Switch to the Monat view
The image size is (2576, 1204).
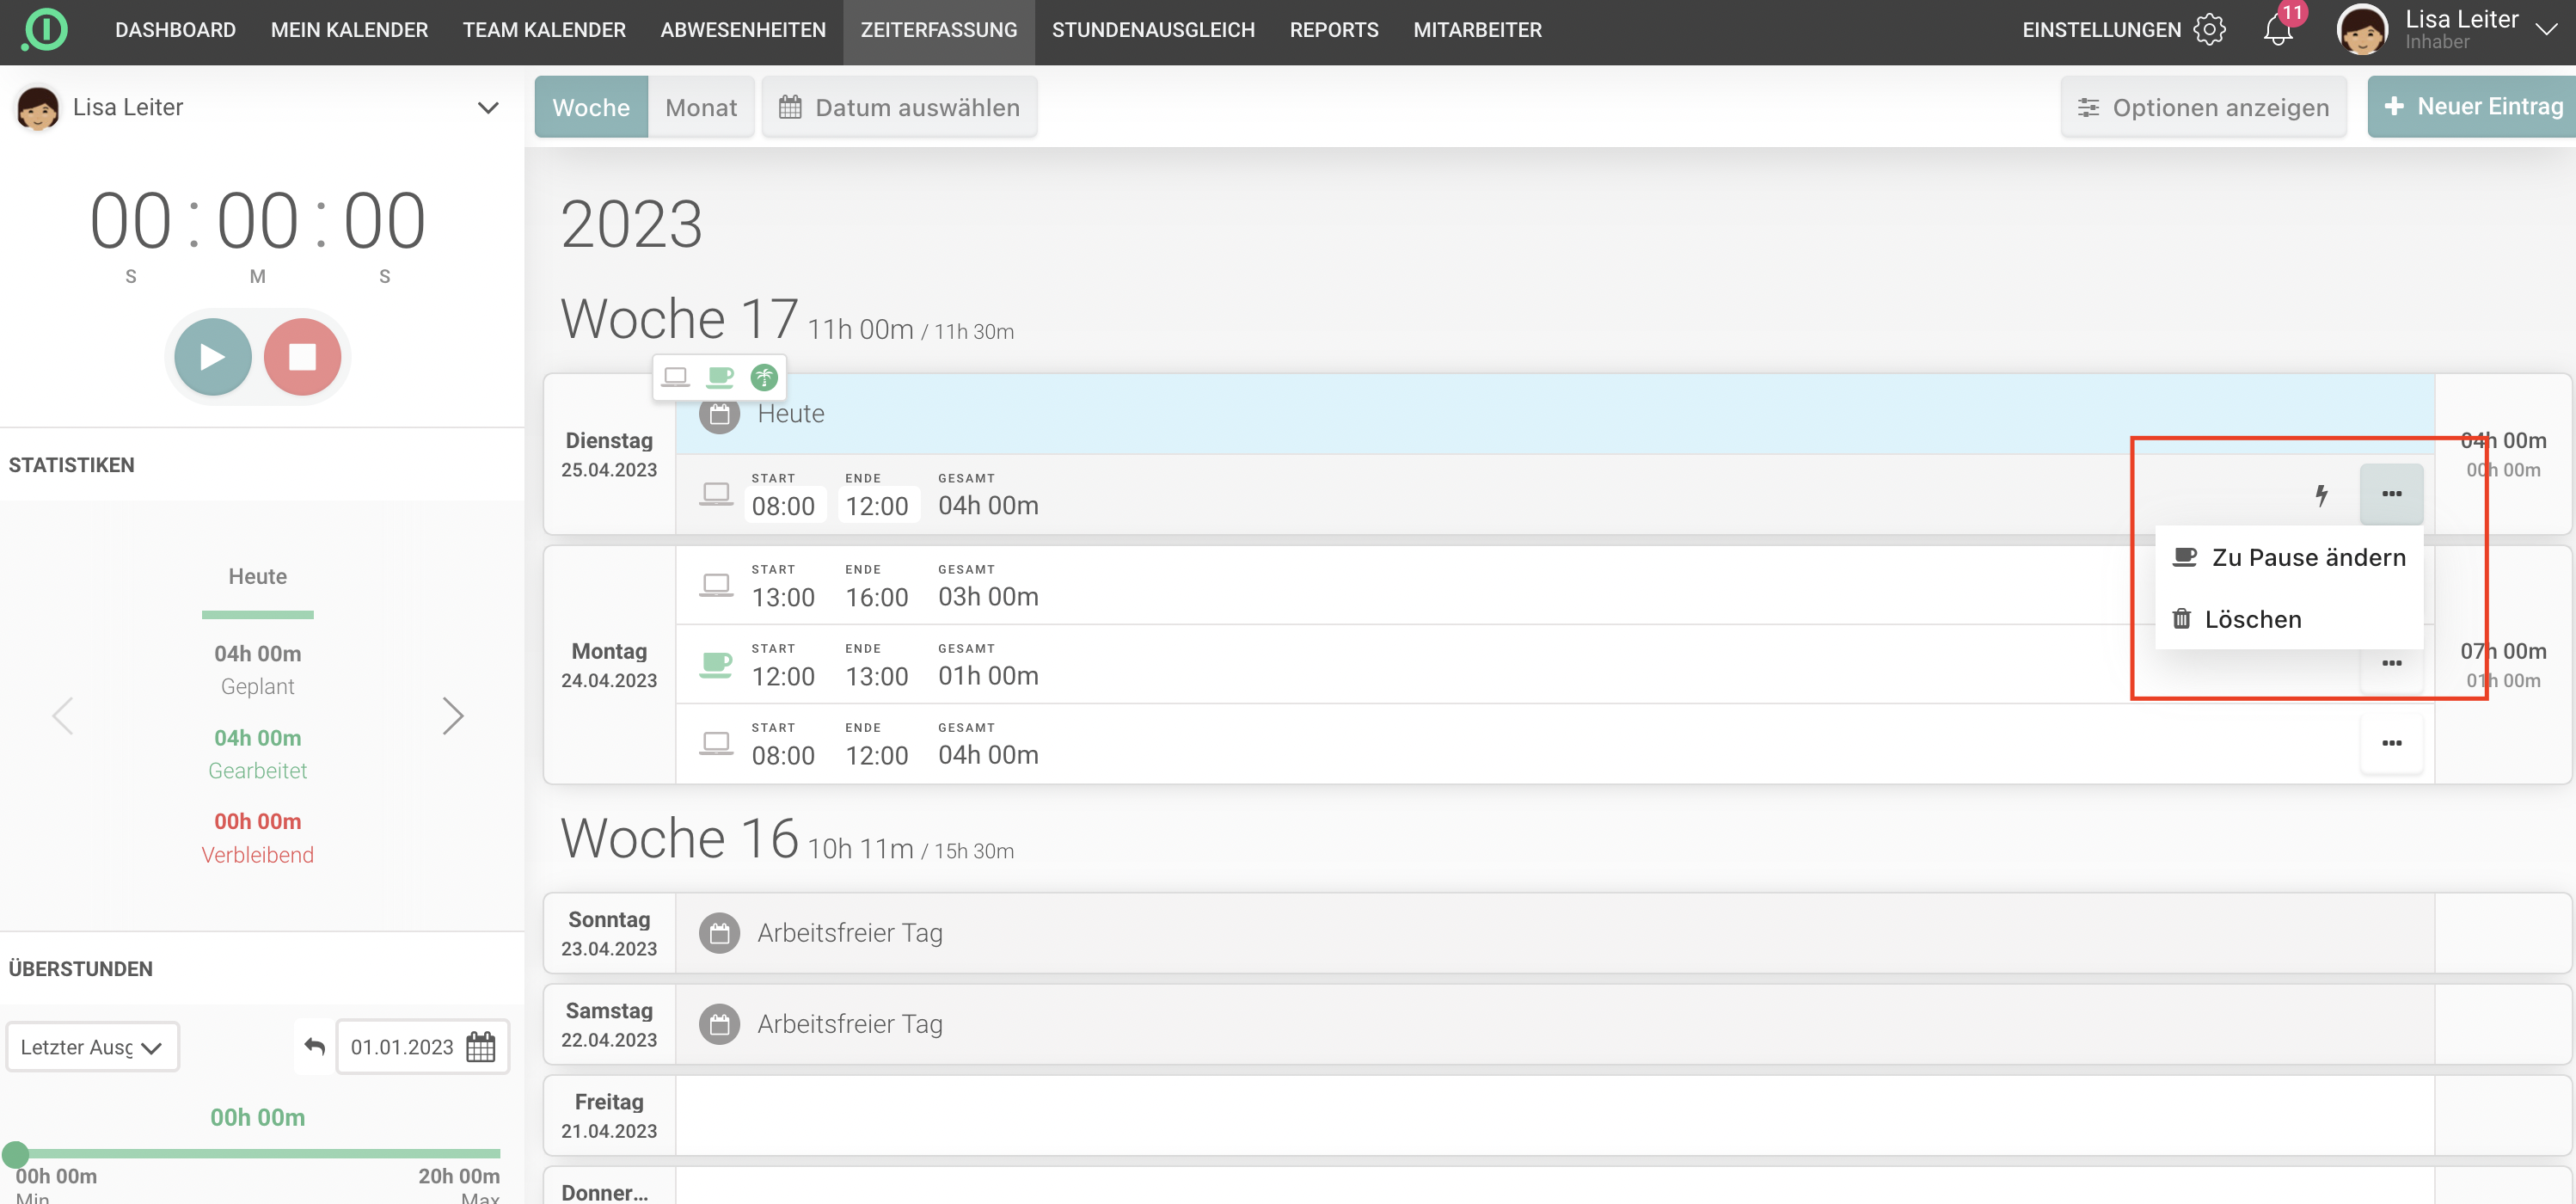coord(700,107)
